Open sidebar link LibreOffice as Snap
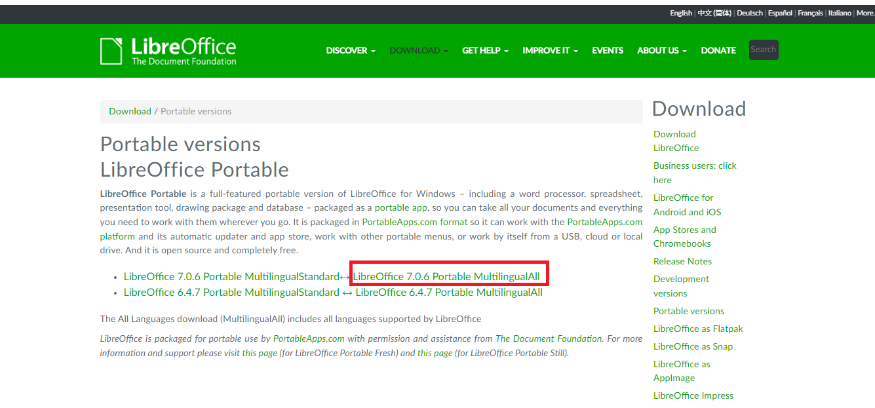Image resolution: width=875 pixels, height=408 pixels. click(x=693, y=347)
